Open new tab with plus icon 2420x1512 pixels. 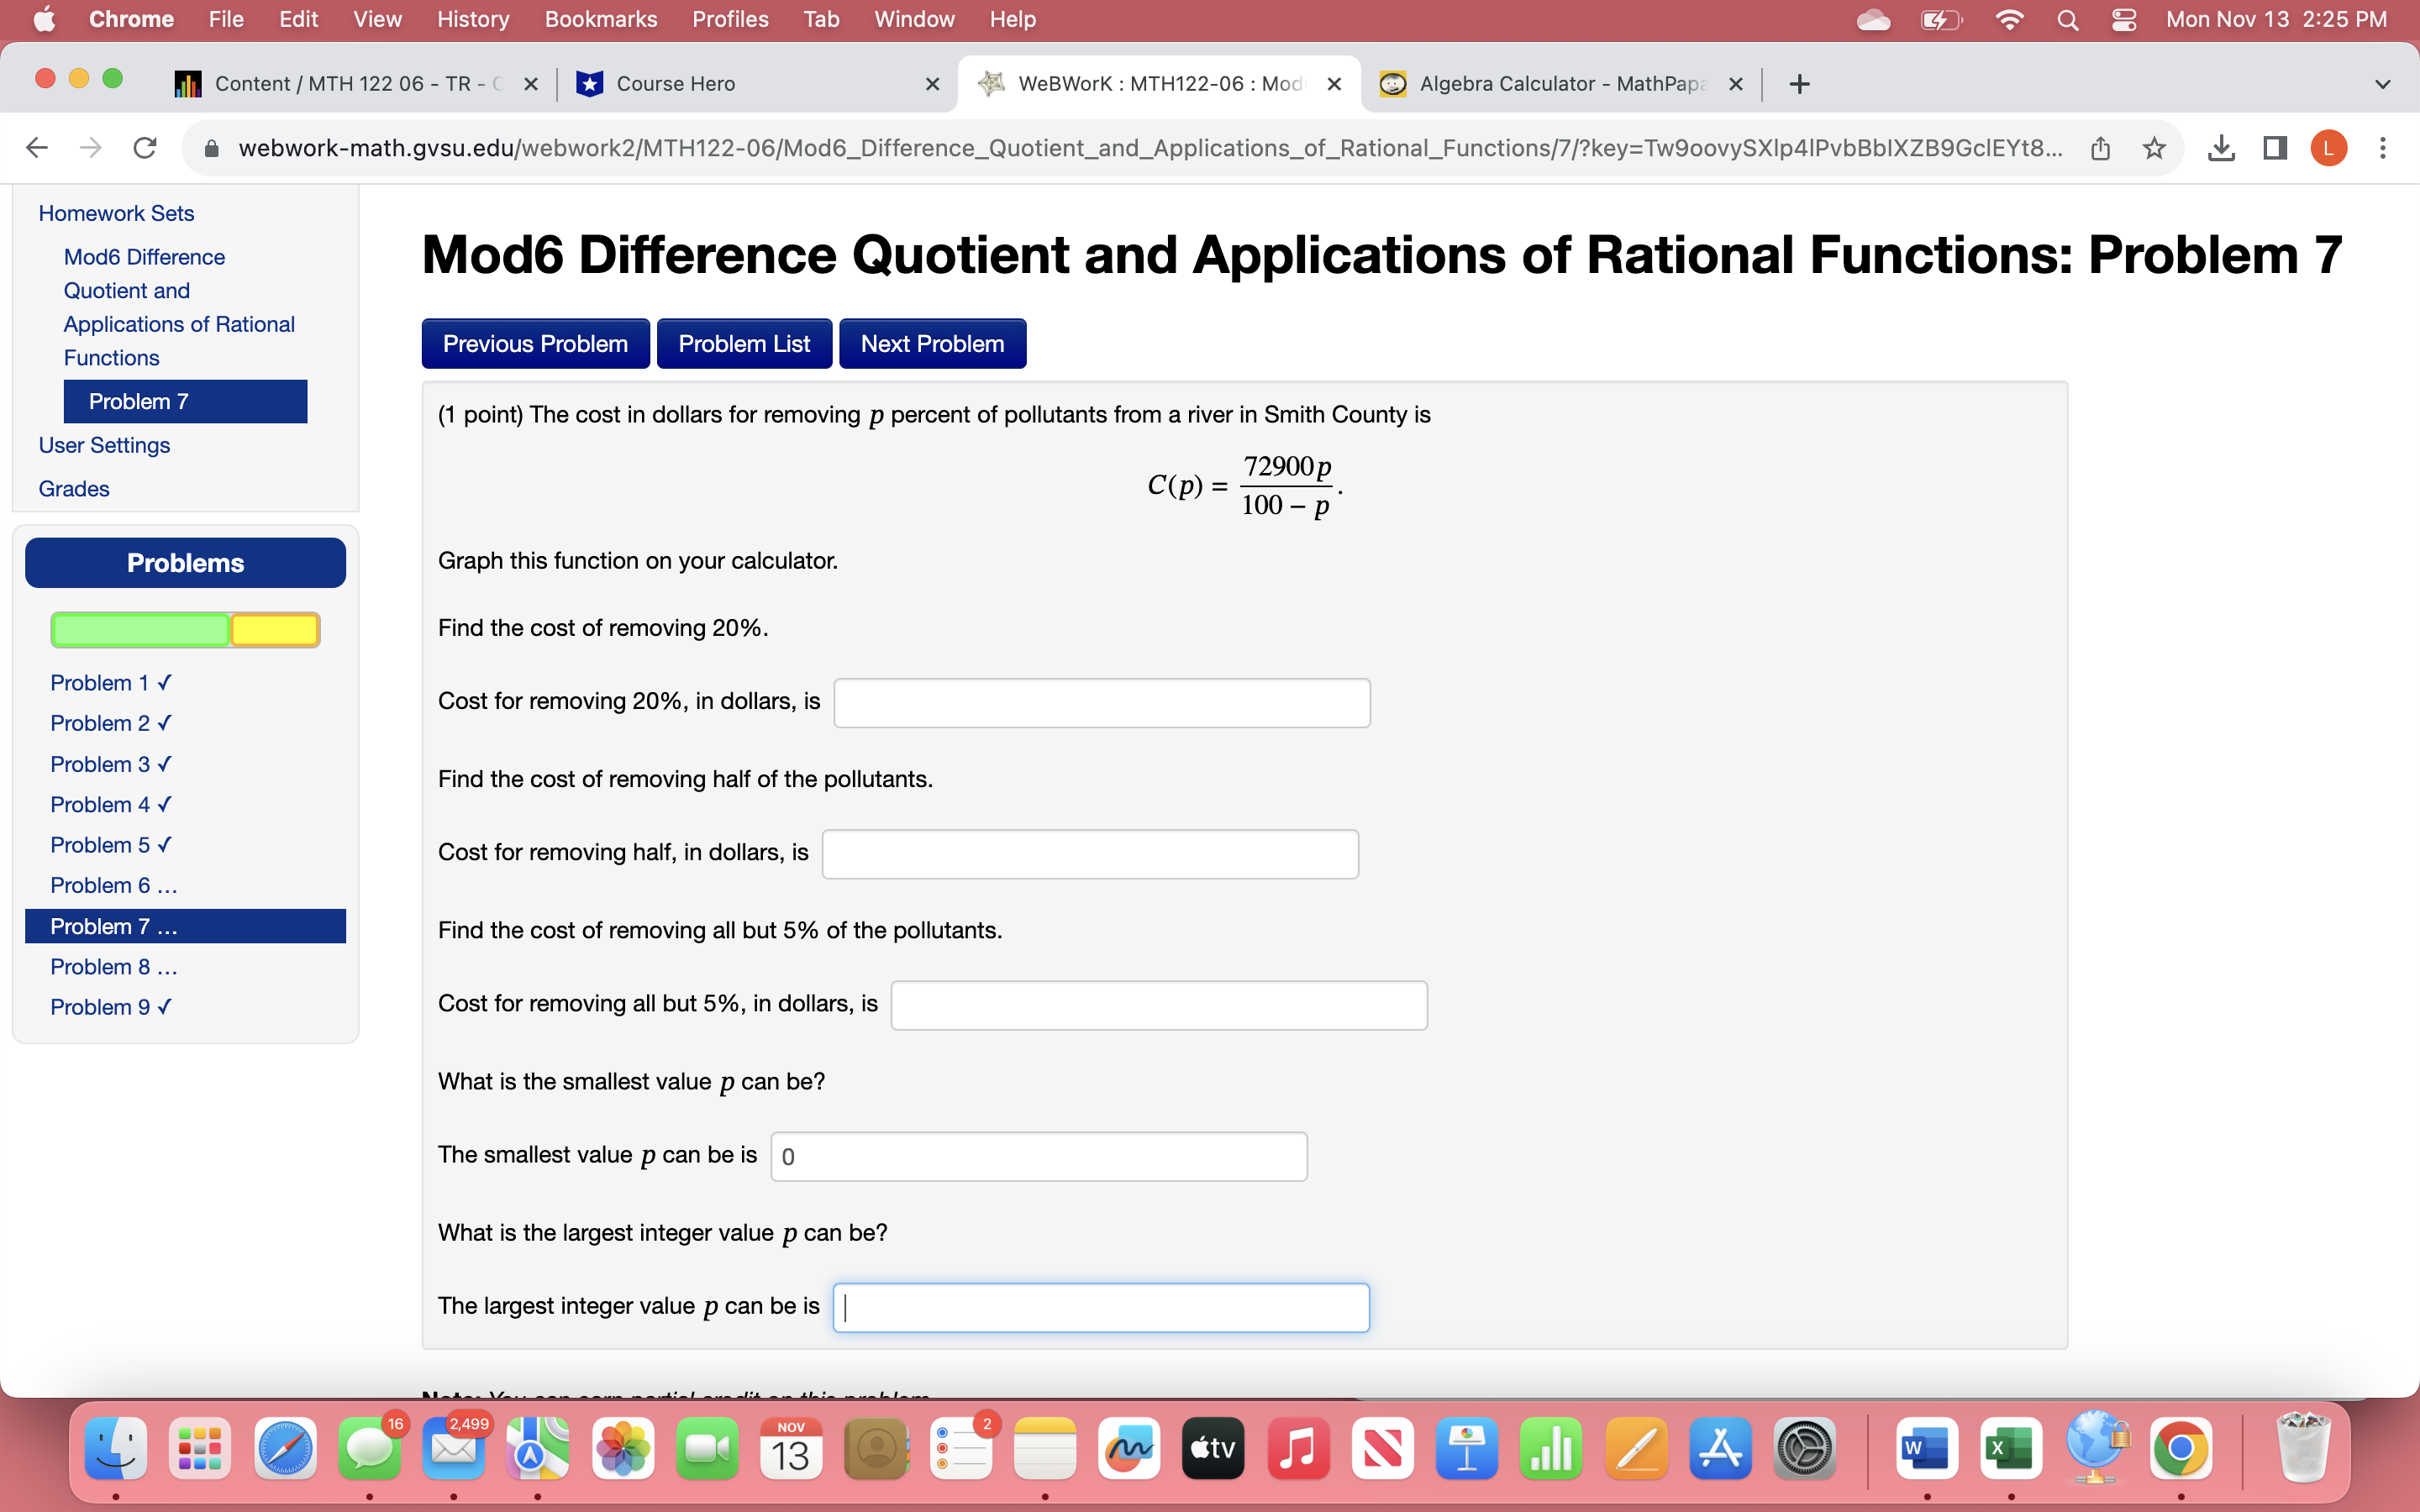1799,84
